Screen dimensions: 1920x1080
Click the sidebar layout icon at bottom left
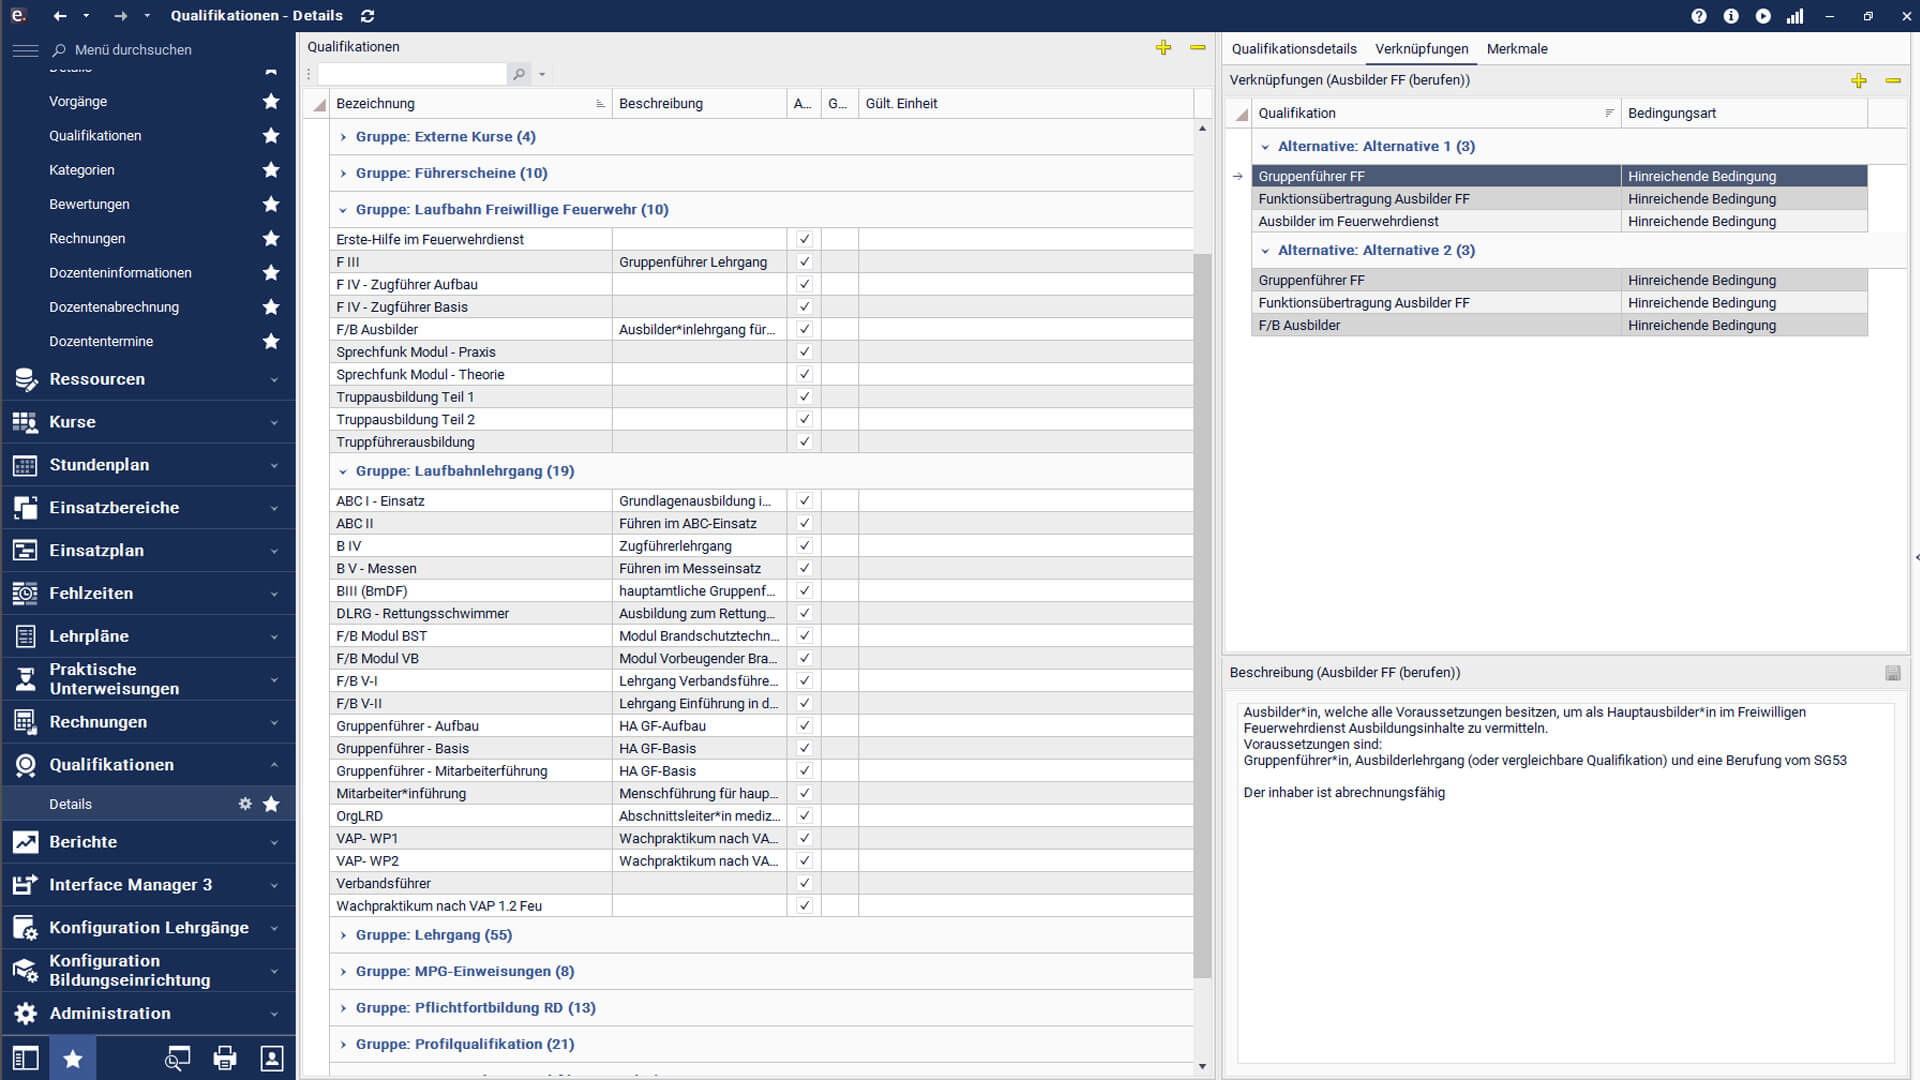tap(26, 1058)
